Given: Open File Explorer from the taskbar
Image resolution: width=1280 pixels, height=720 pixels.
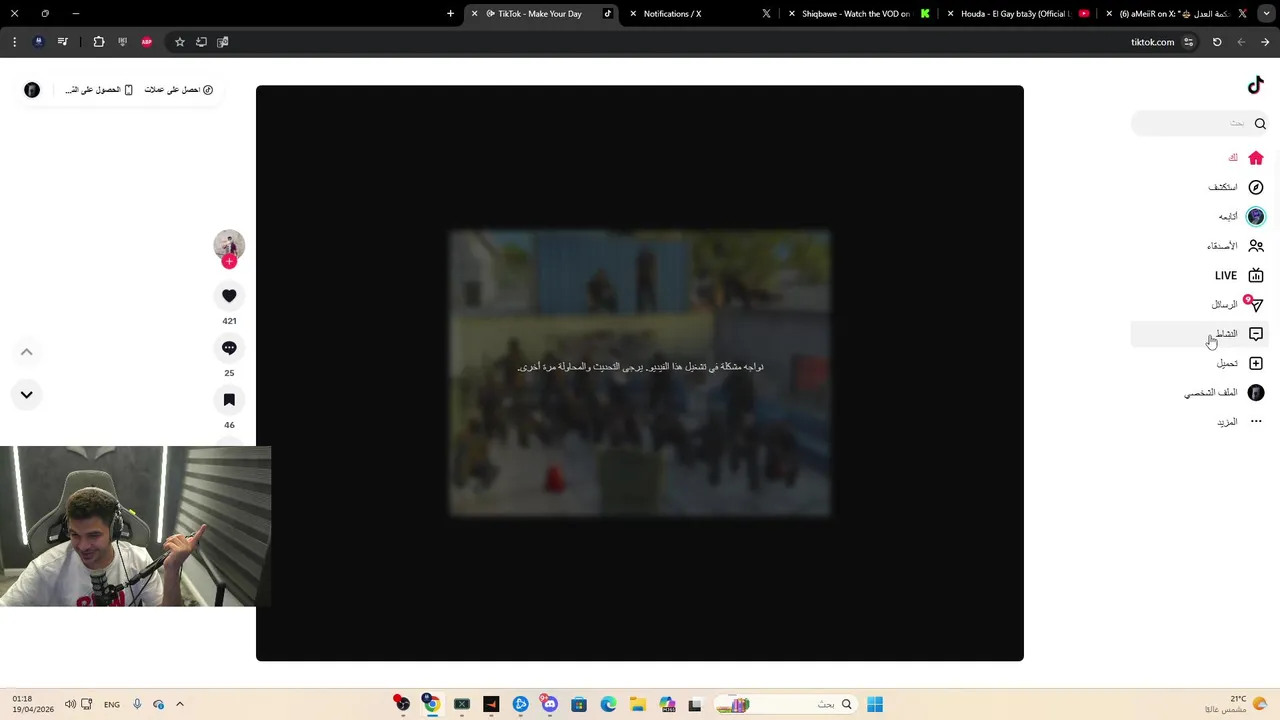Looking at the screenshot, I should click(637, 704).
